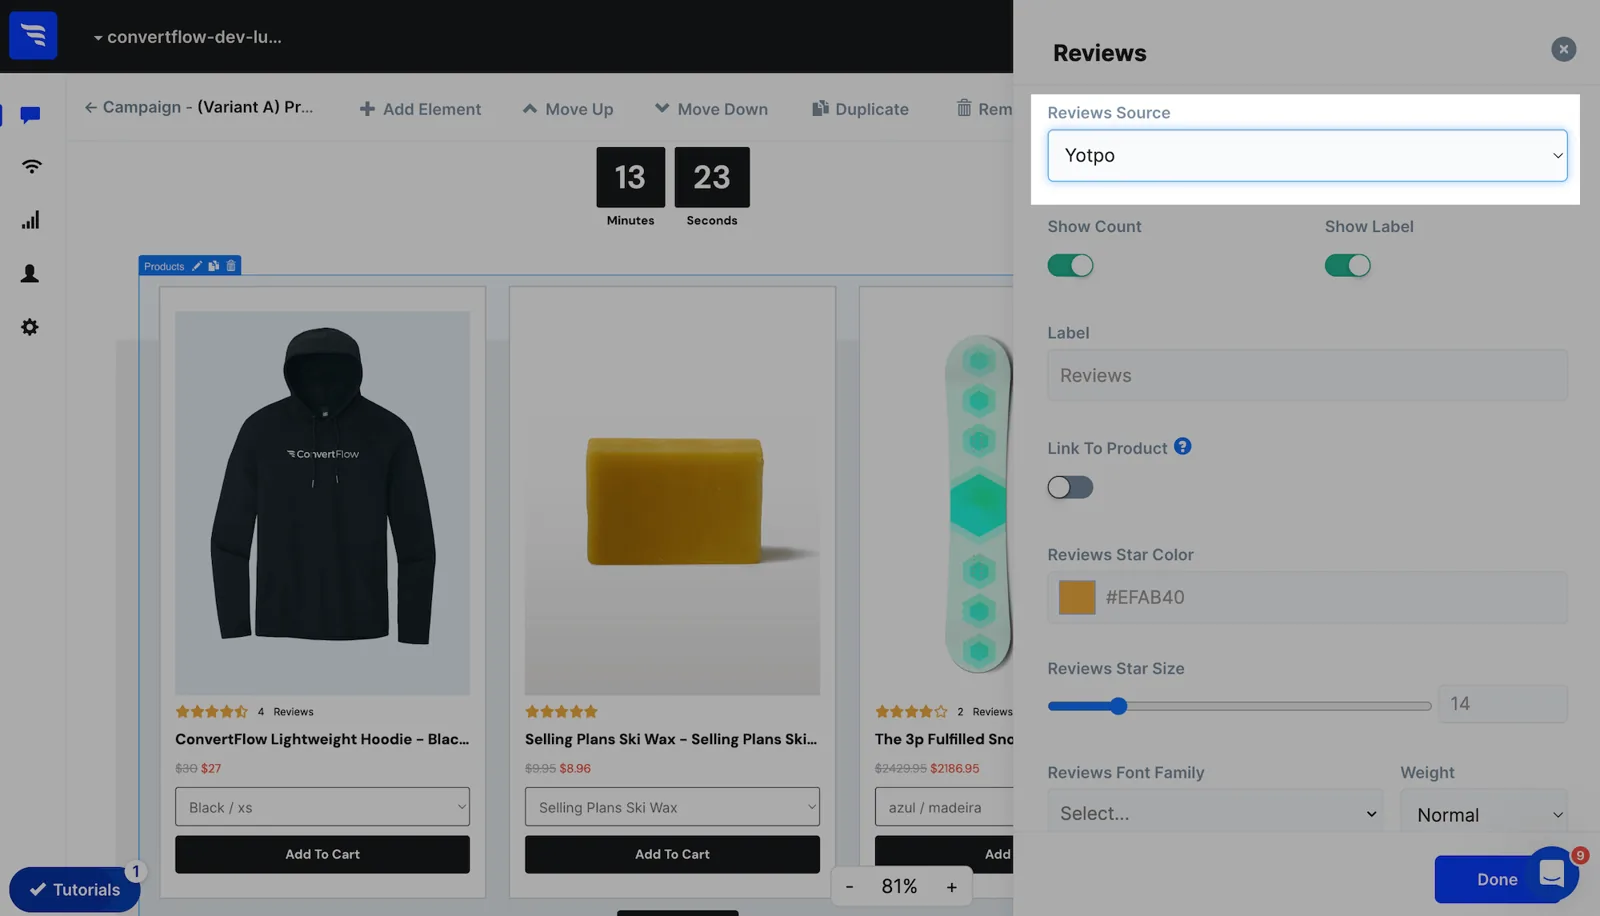Click Add Element in toolbar
This screenshot has width=1600, height=916.
click(x=420, y=109)
